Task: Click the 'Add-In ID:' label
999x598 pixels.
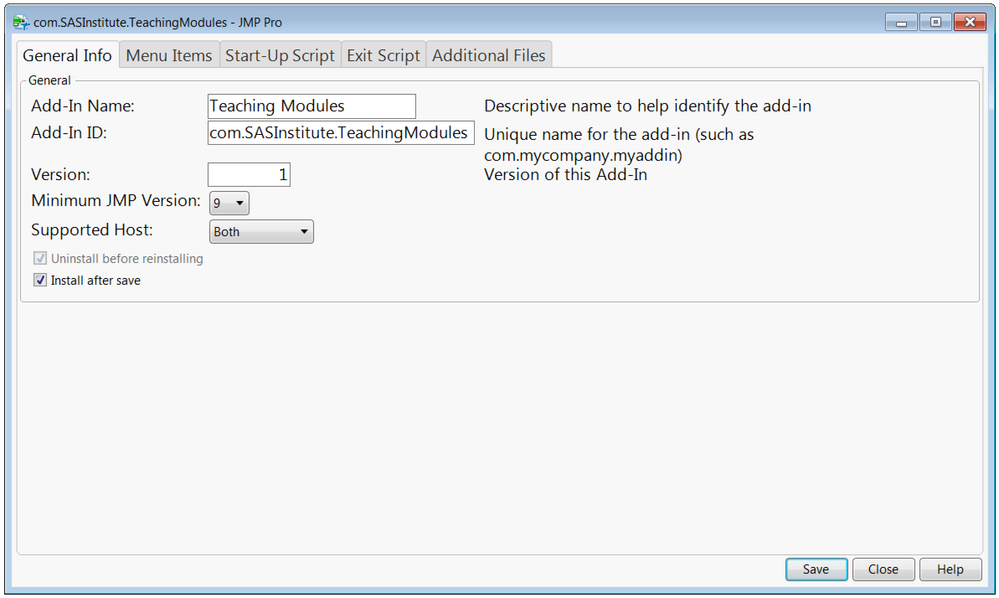Action: point(69,132)
